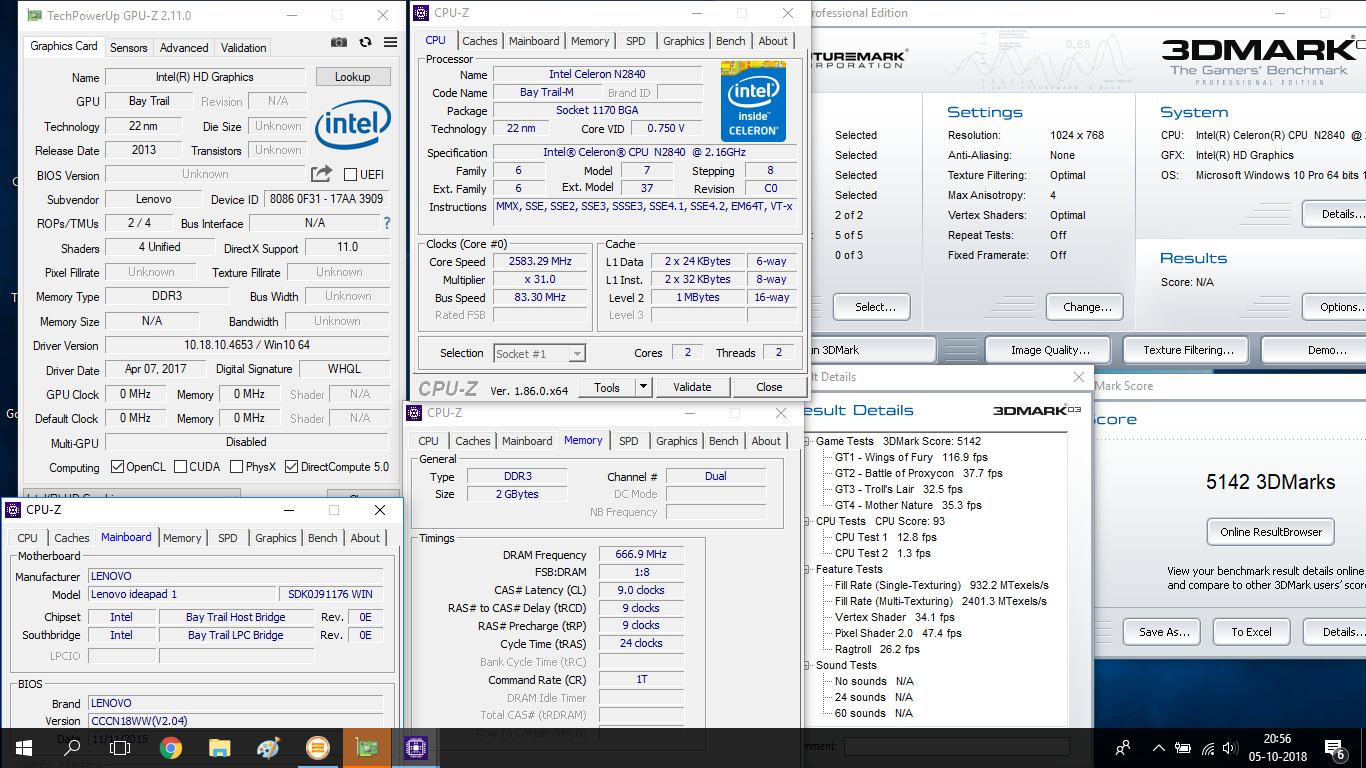Click the 3DMark comment input field
Viewport: 1366px width, 768px height.
957,746
